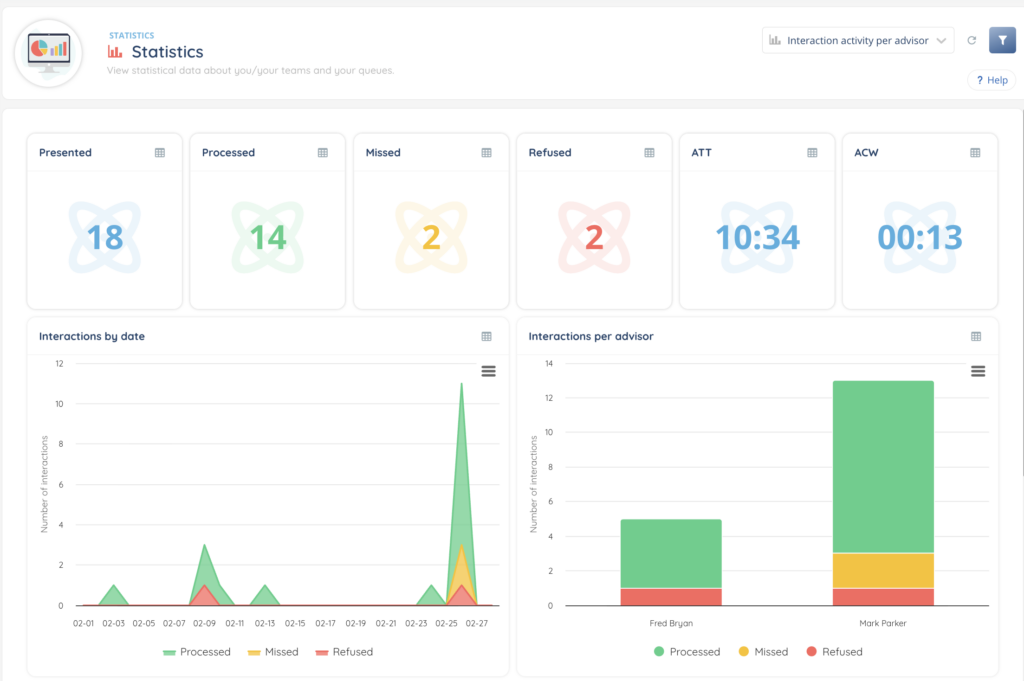This screenshot has height=681, width=1024.
Task: Open table view for Interactions per advisor
Action: tap(975, 337)
